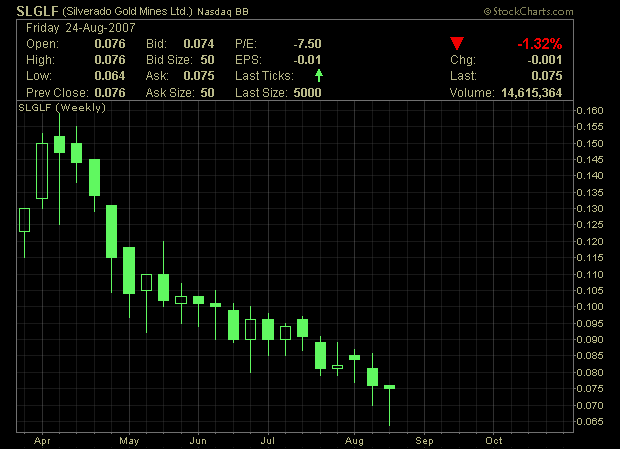Viewport: 620px width, 449px height.
Task: Click the Nasdaq BB exchange label
Action: pos(223,12)
